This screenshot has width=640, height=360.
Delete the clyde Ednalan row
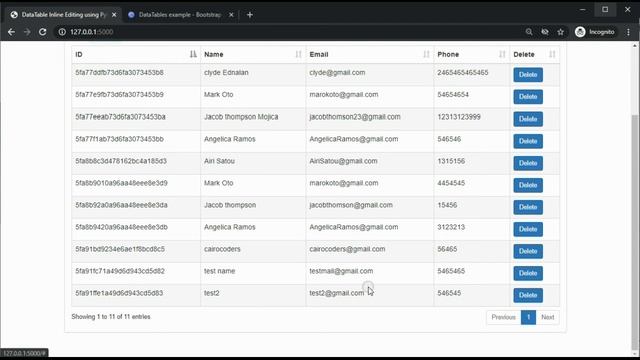tap(528, 75)
